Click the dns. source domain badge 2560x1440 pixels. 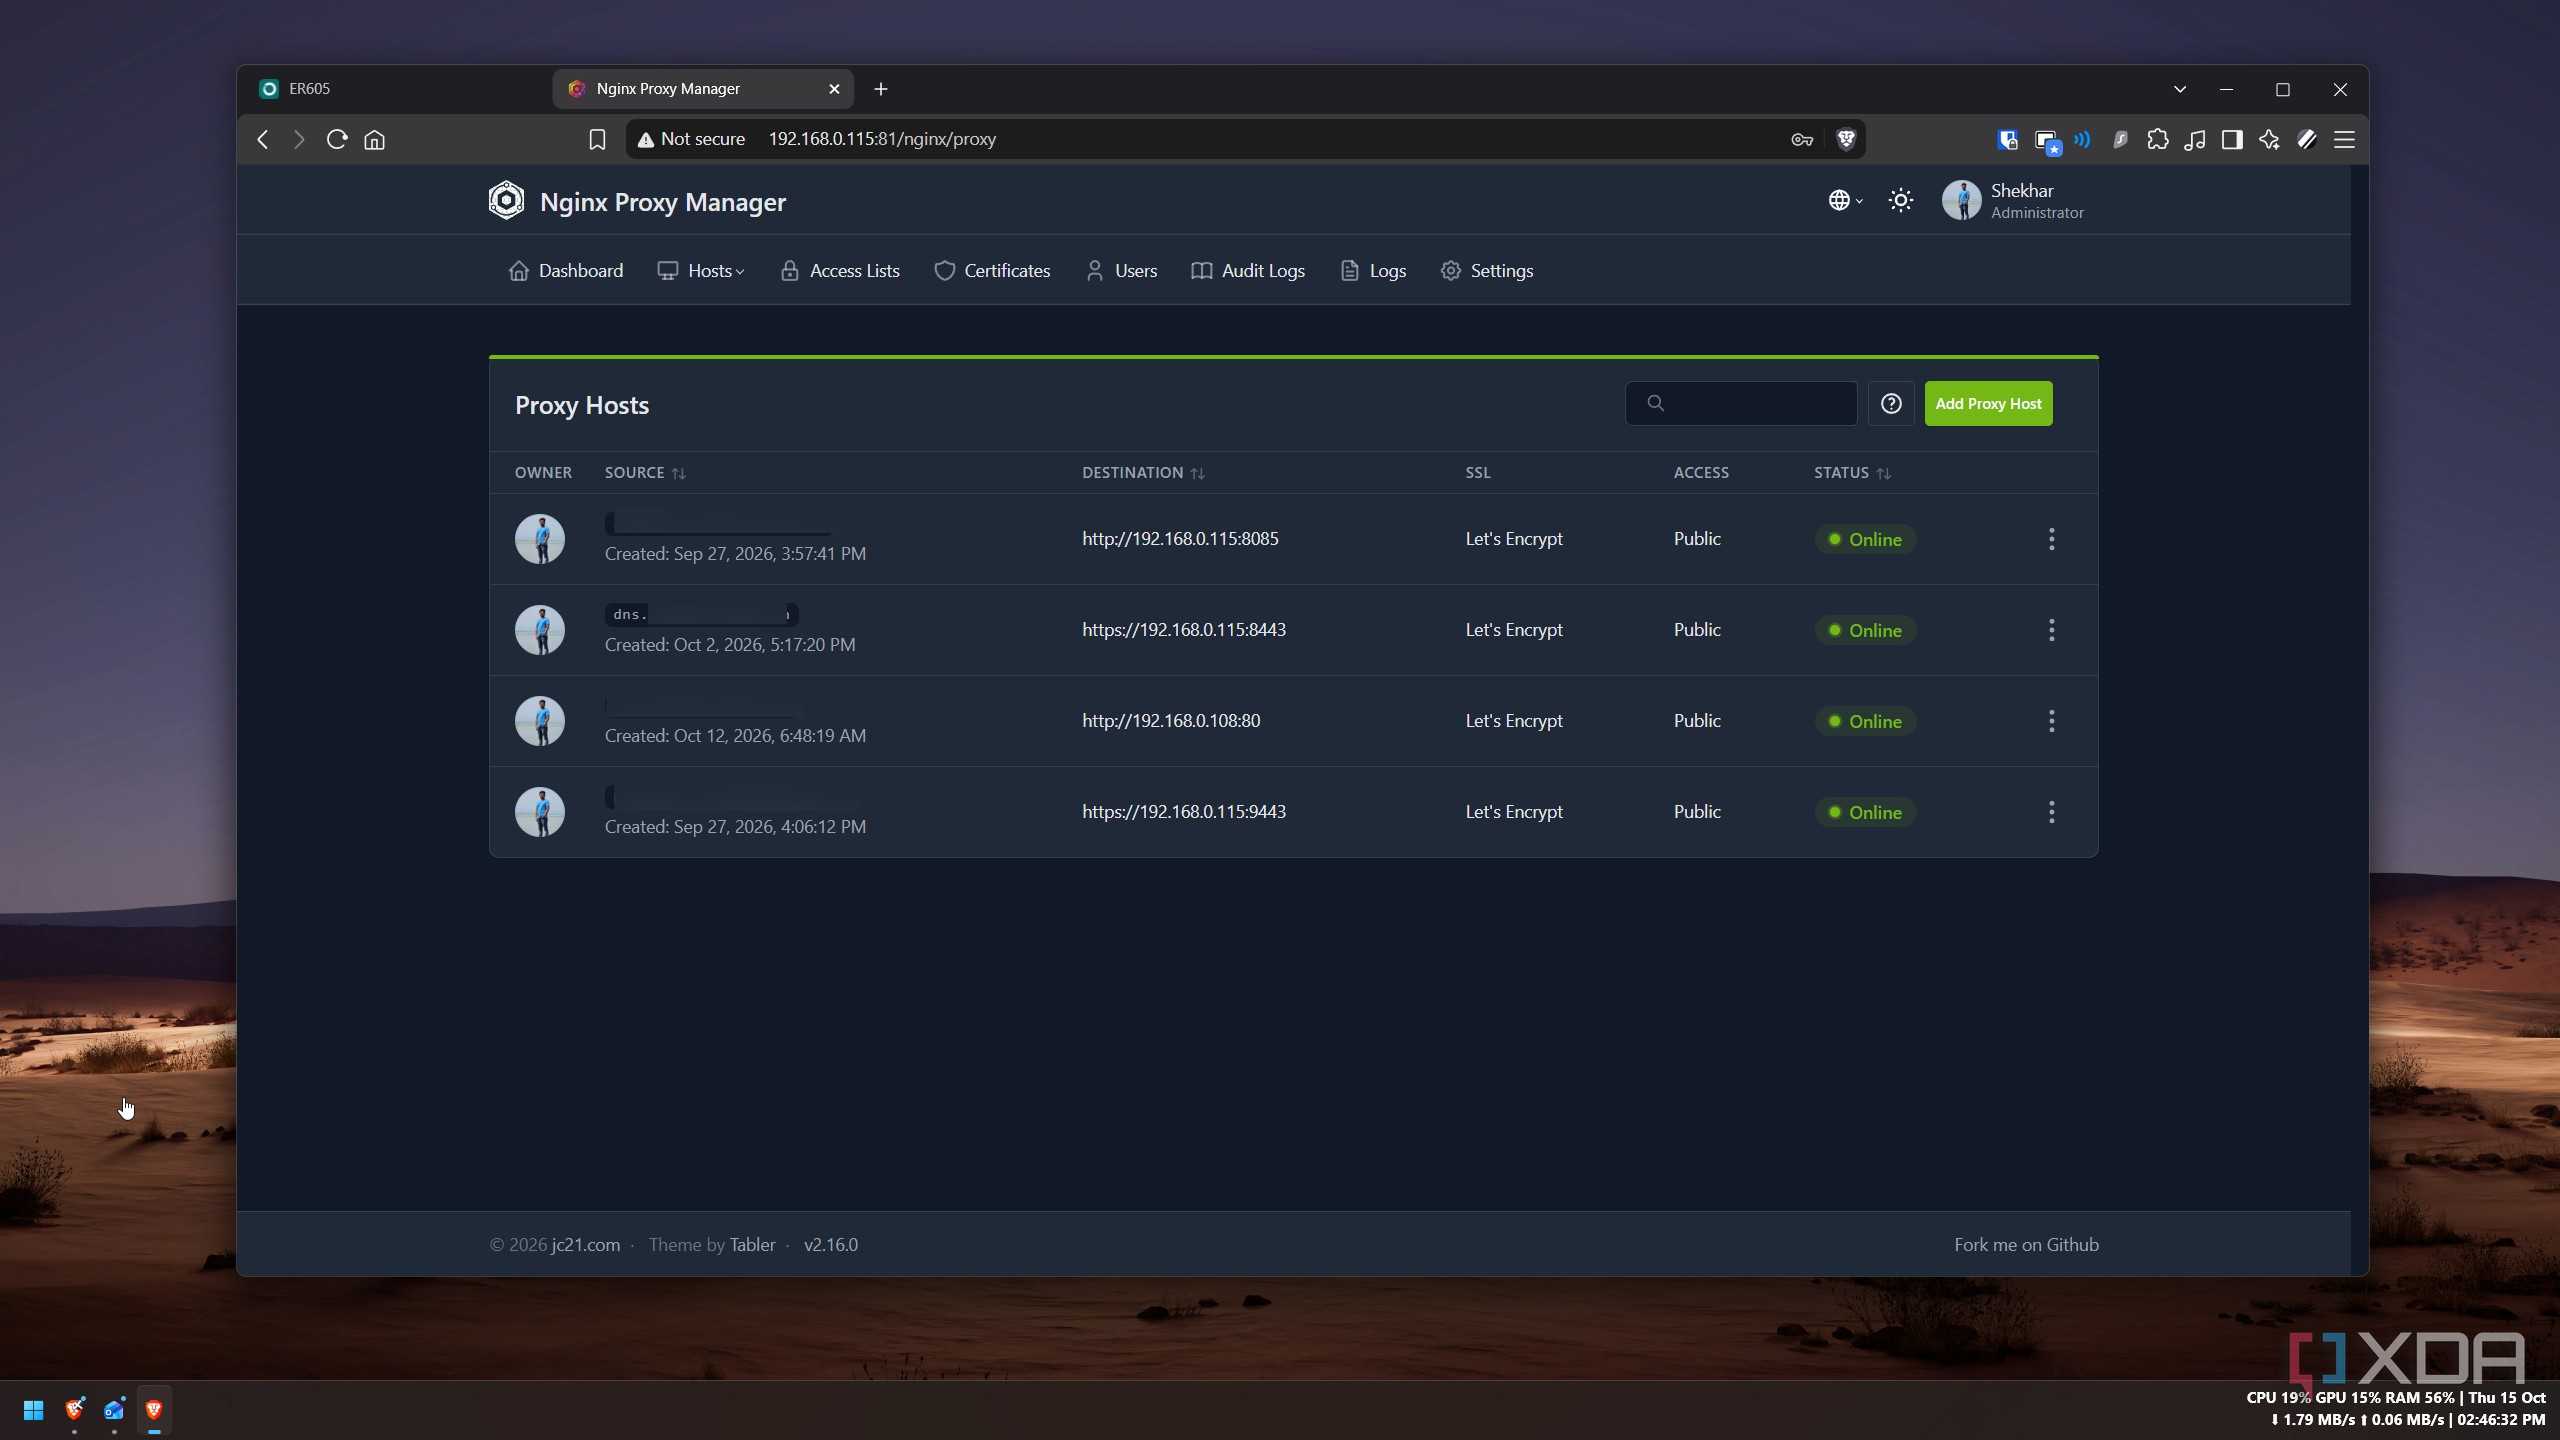tap(701, 614)
